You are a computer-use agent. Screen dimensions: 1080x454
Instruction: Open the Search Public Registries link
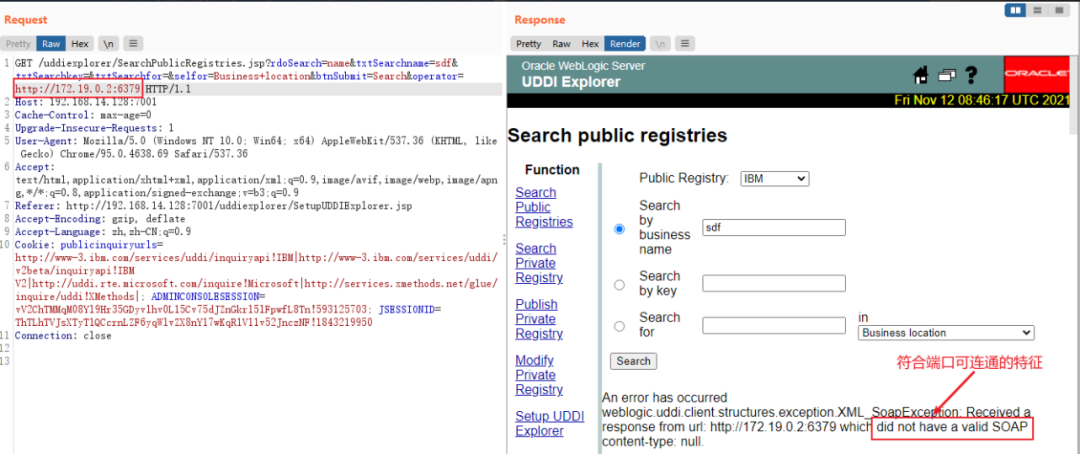(544, 207)
